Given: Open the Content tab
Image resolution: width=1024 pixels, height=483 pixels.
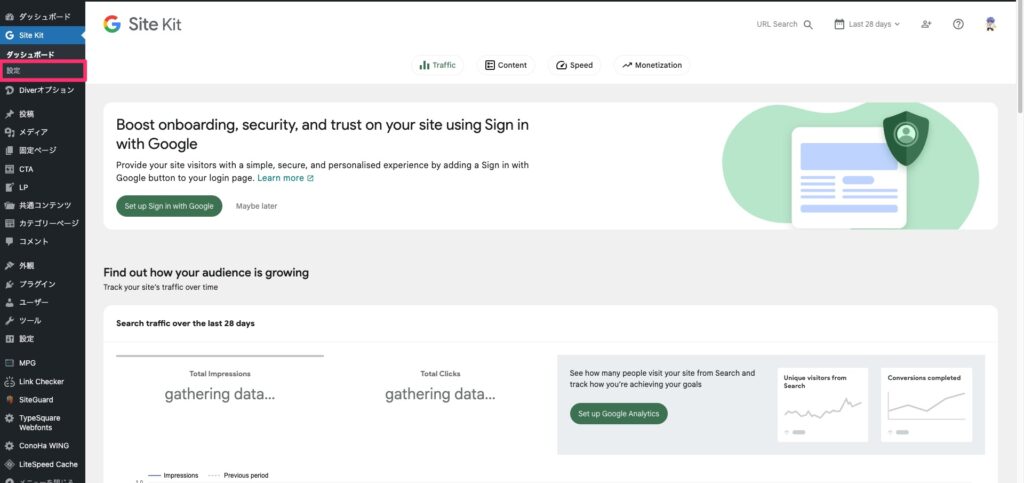Looking at the screenshot, I should point(506,65).
